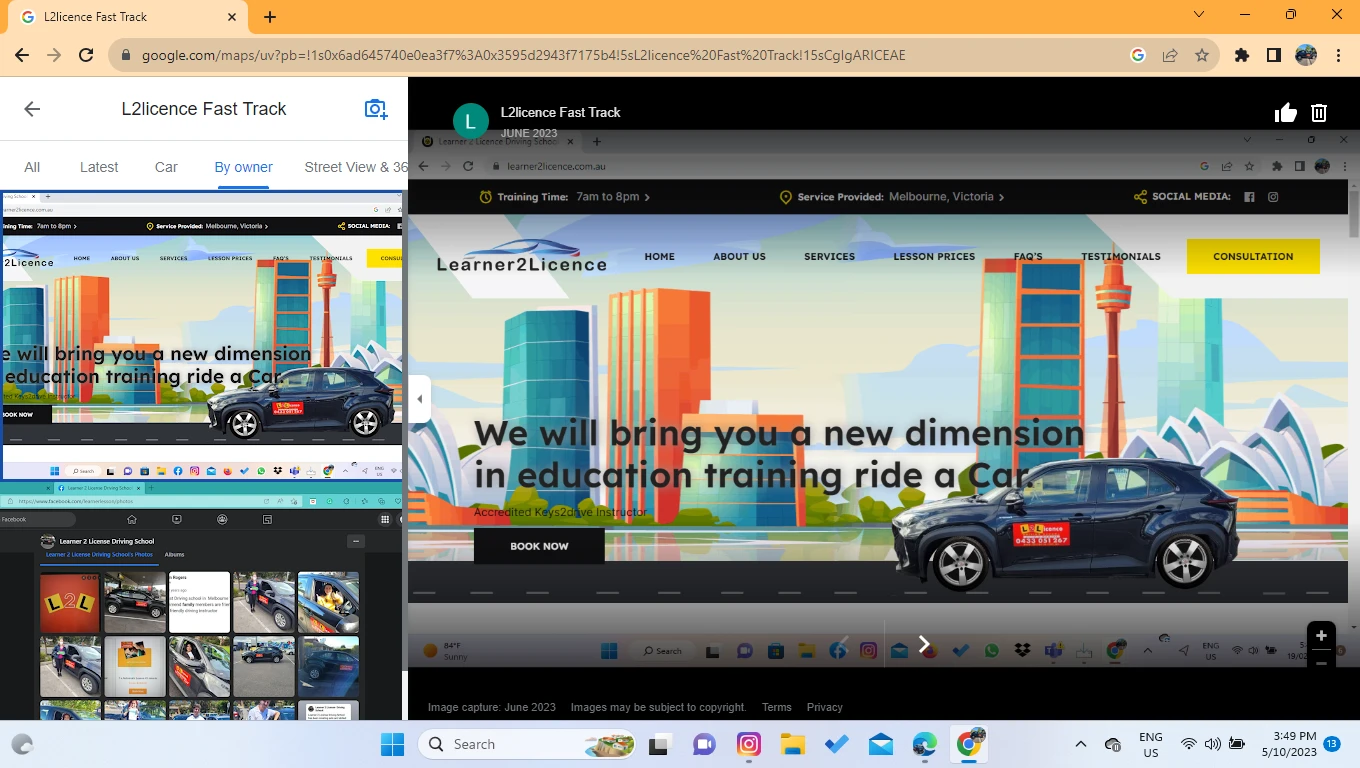Click the right arrow overlay in the screenshot
This screenshot has height=768, width=1360.
923,643
